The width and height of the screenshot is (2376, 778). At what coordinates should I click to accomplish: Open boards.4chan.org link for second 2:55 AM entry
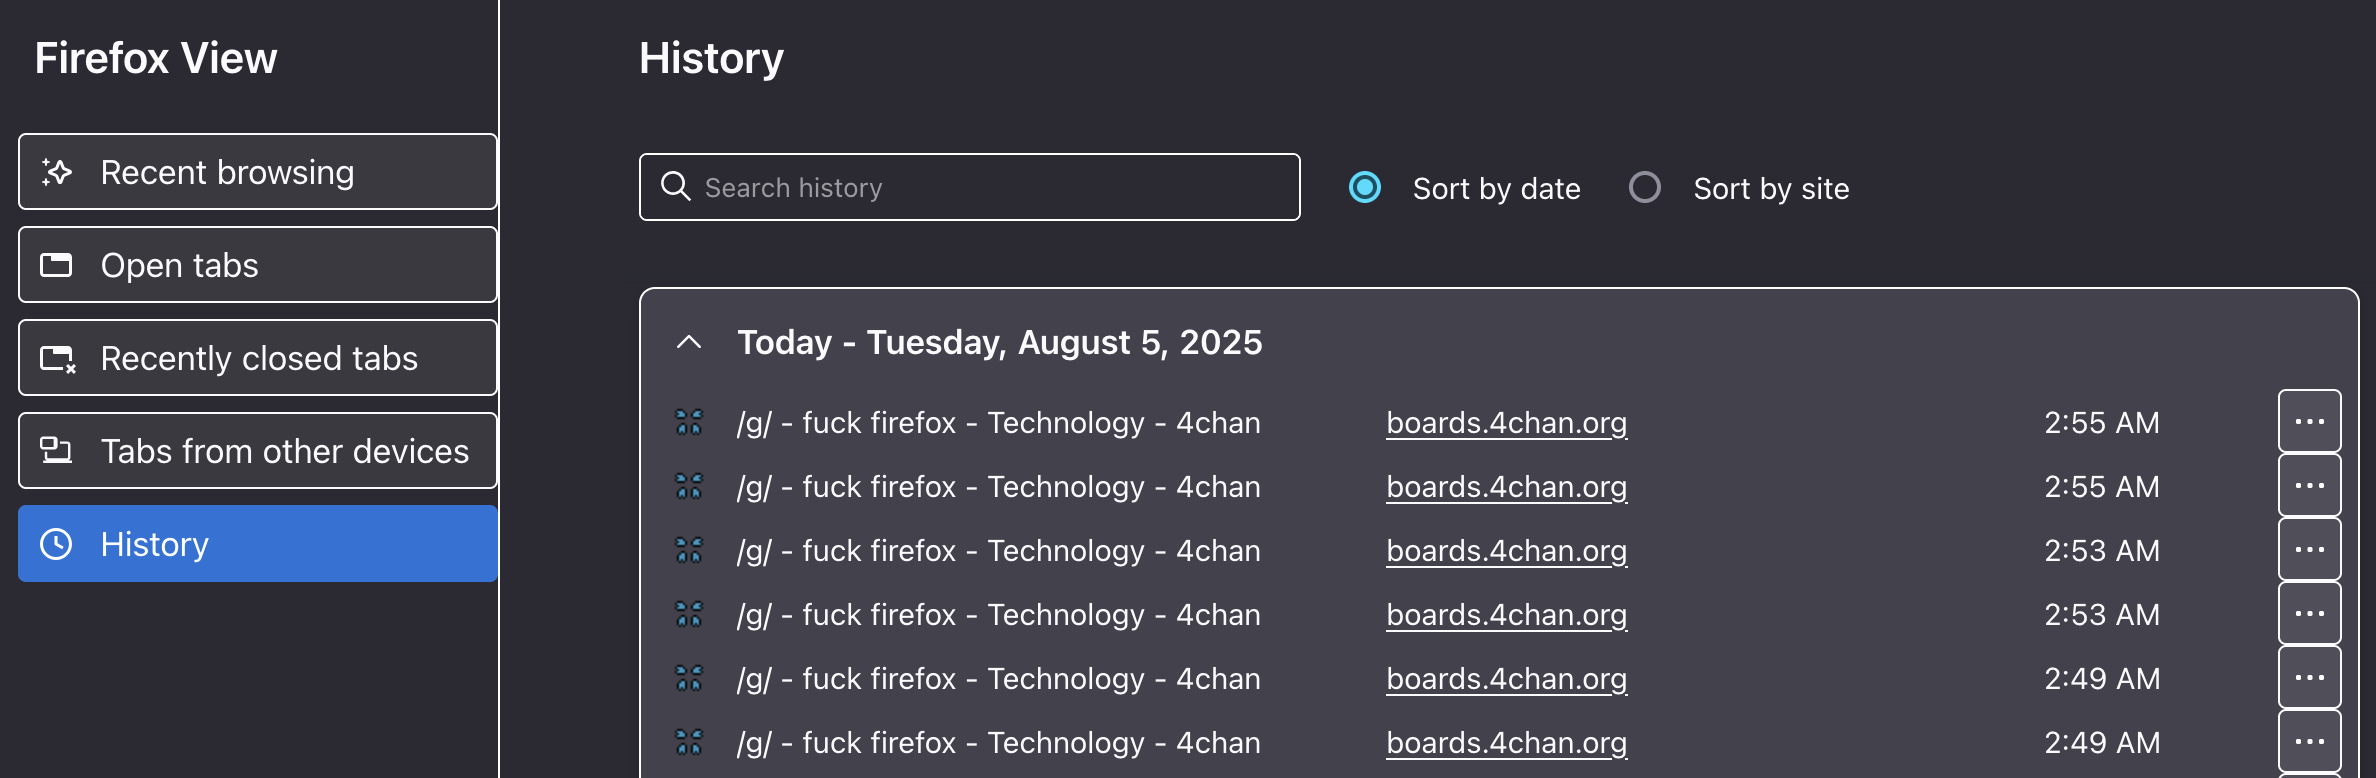[1507, 487]
